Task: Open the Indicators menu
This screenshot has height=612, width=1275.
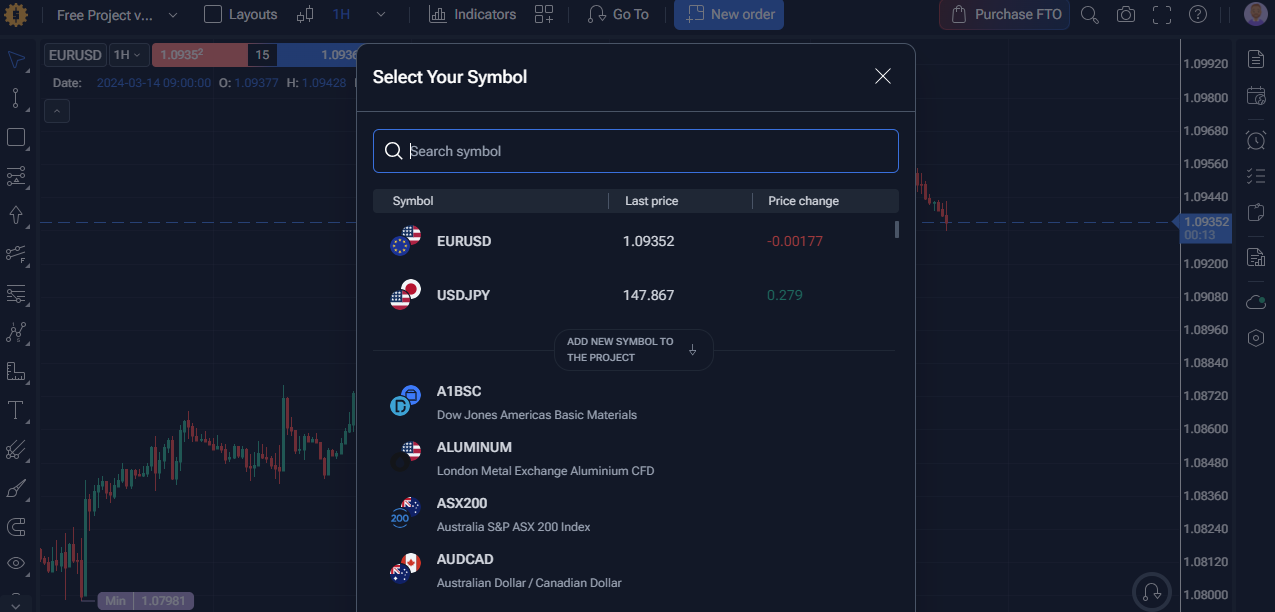Action: point(473,15)
